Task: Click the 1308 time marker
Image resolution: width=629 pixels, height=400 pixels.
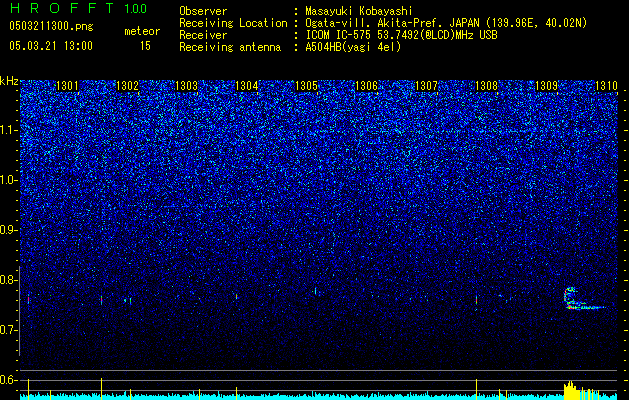Action: pos(486,86)
